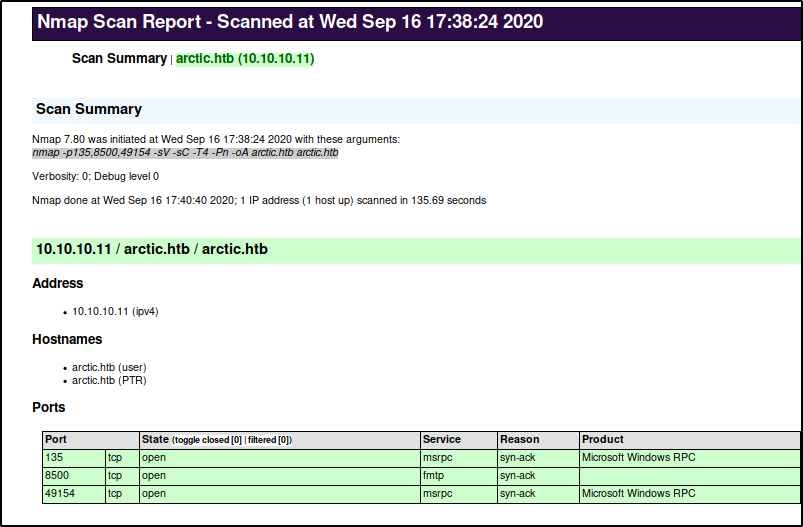Click msrpc service in port 135 row
Image resolution: width=803 pixels, height=527 pixels.
click(459, 458)
